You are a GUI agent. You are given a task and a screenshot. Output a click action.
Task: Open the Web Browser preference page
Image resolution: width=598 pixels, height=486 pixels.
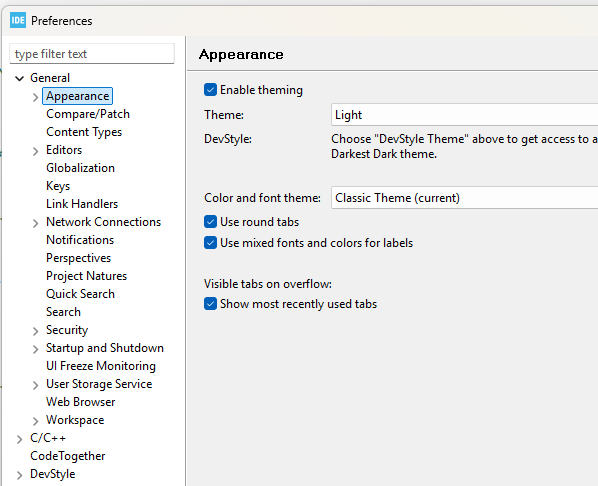pos(80,402)
